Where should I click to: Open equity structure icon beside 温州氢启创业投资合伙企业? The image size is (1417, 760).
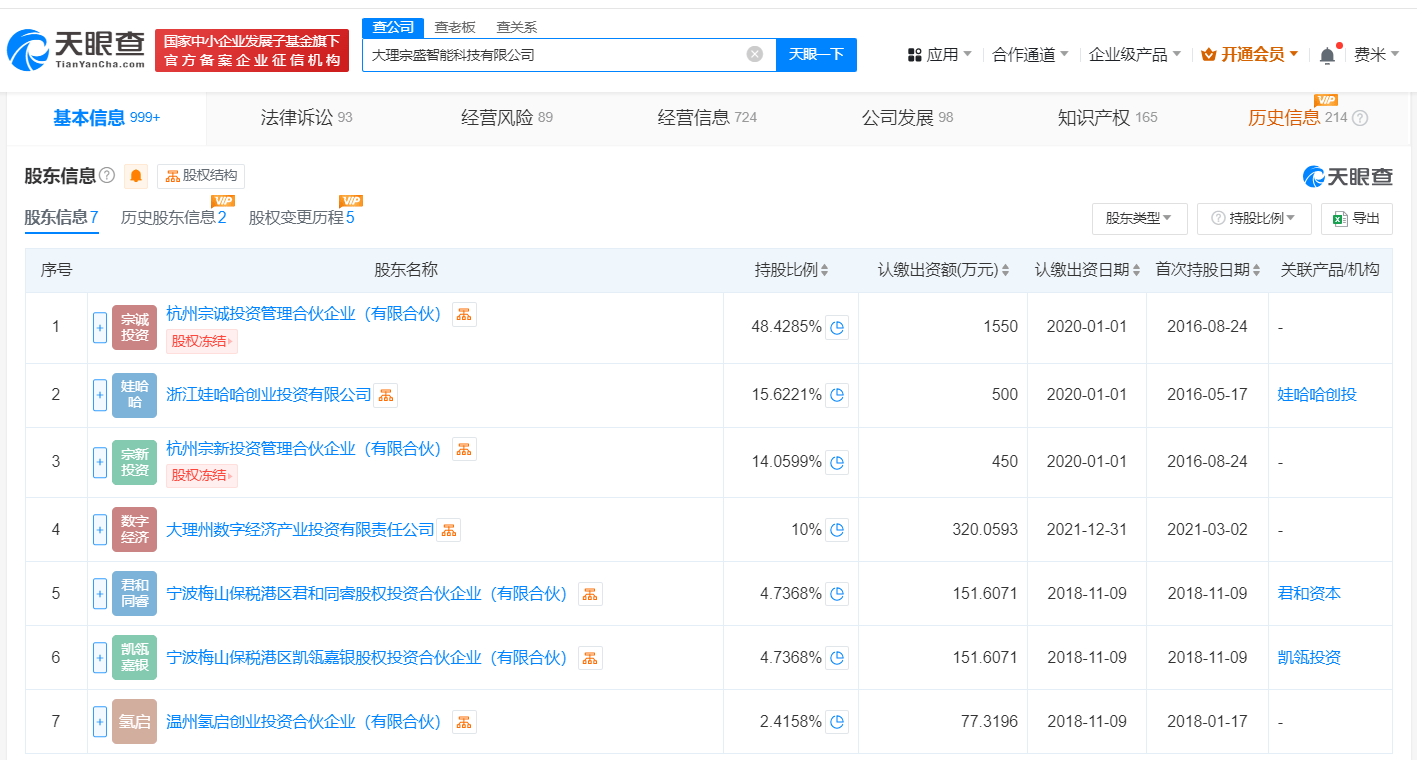point(464,722)
